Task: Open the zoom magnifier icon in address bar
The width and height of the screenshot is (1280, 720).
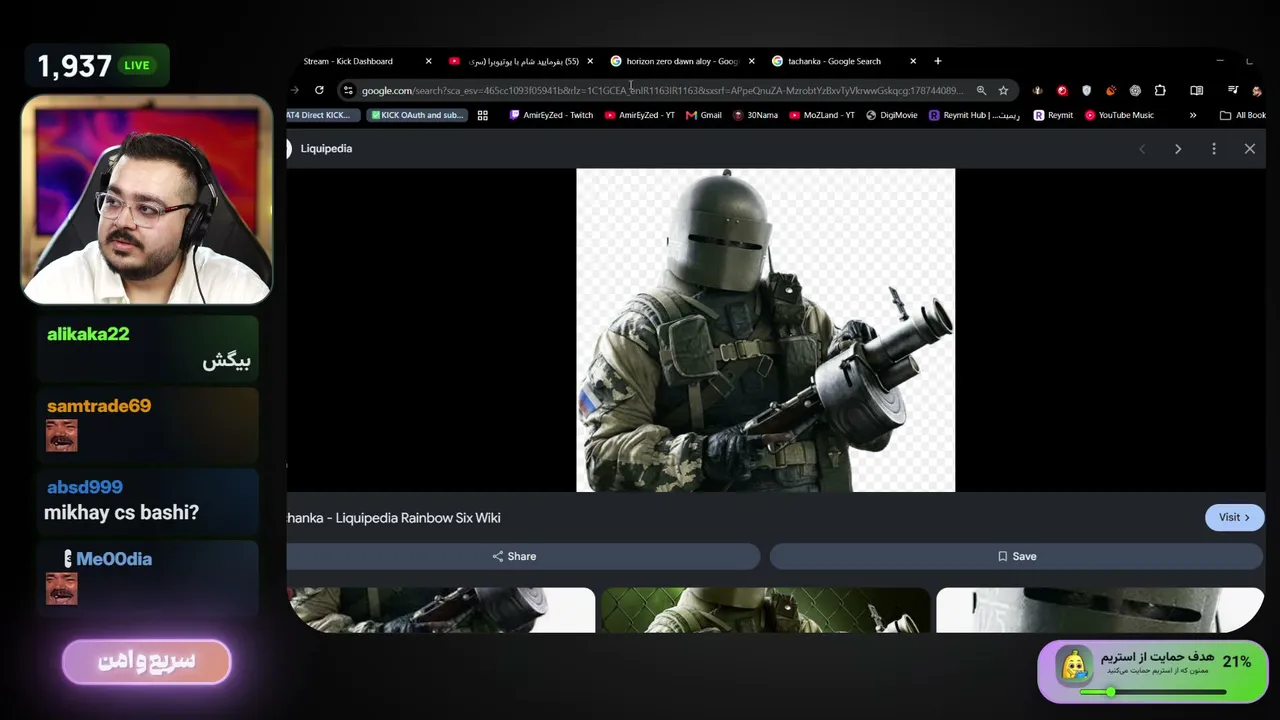Action: point(981,90)
